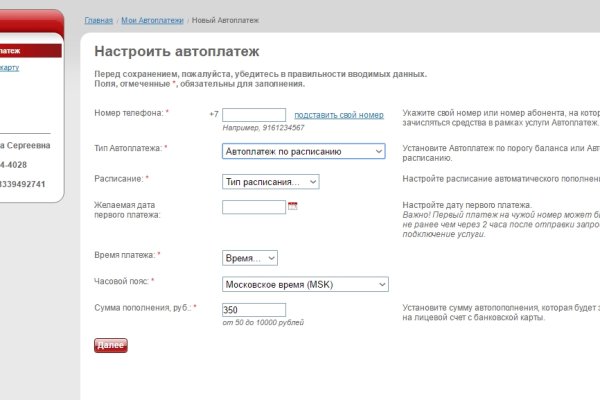Expand the Часовой пояс timezone dropdown
The width and height of the screenshot is (600, 400).
point(305,284)
